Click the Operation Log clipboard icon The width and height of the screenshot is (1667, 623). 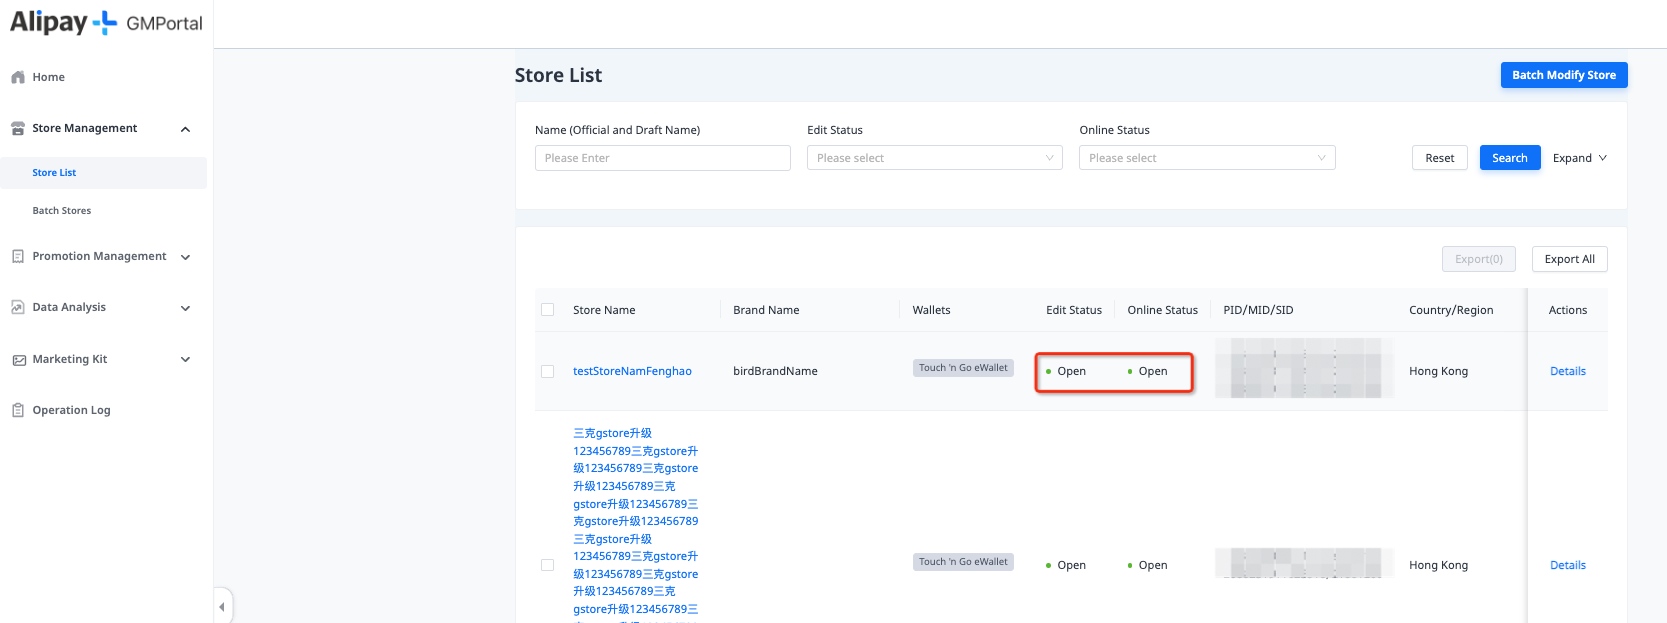pyautogui.click(x=18, y=410)
